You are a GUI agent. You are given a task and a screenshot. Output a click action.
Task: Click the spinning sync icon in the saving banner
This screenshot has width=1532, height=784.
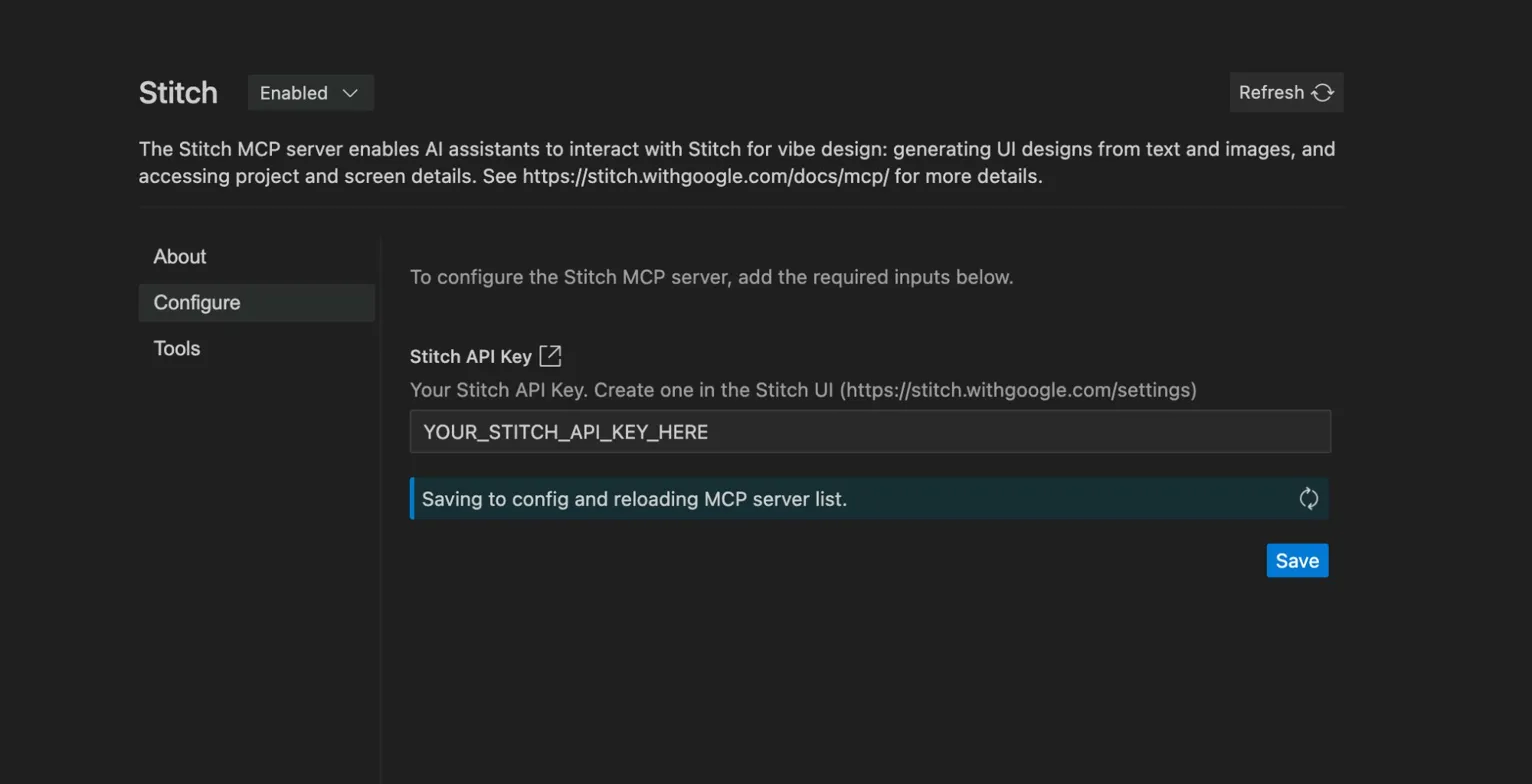point(1309,498)
